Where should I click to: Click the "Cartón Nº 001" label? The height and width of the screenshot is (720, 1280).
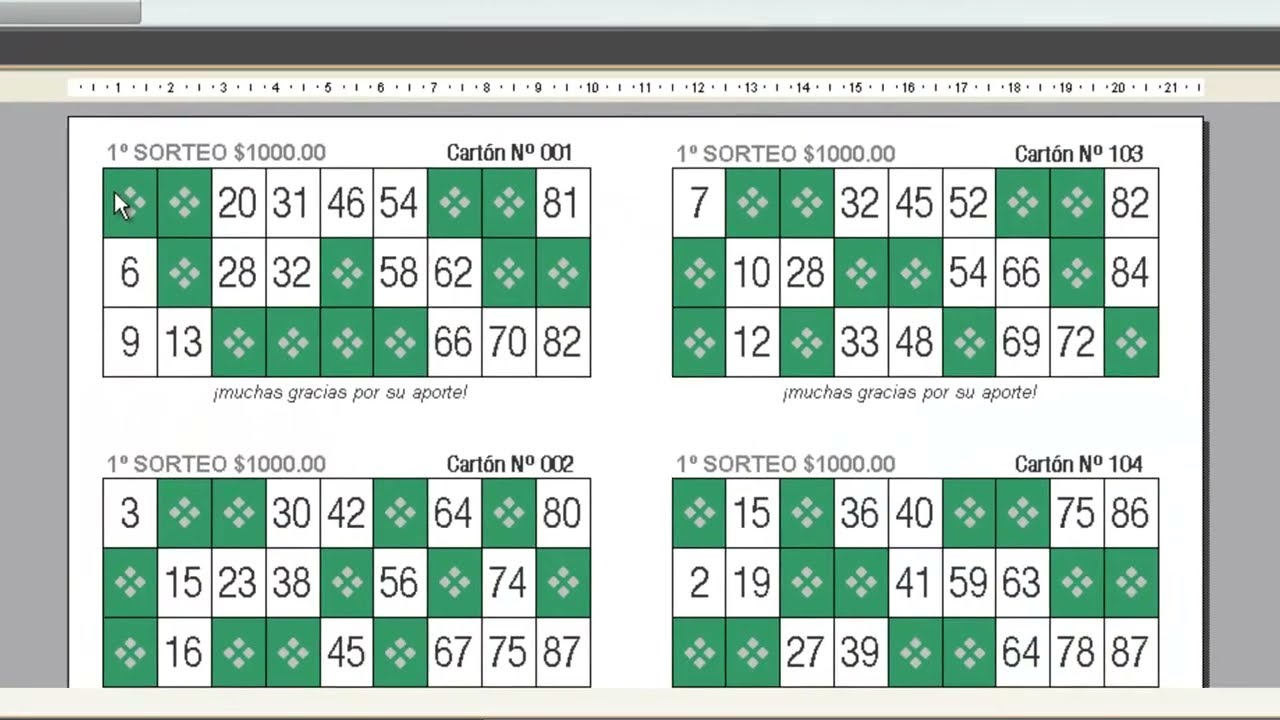(x=509, y=152)
